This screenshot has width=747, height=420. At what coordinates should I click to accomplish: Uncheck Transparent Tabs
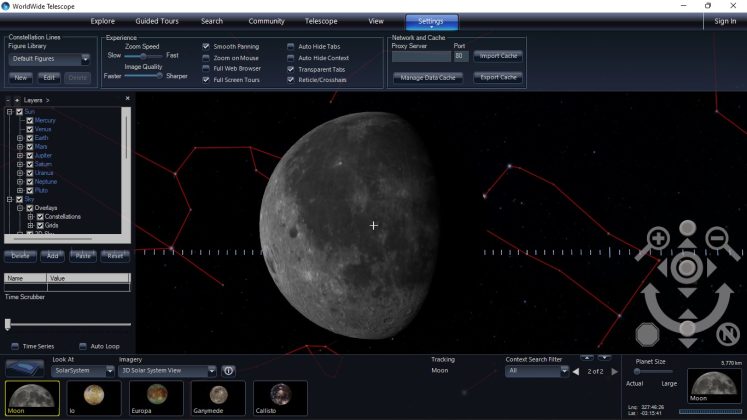(x=291, y=69)
